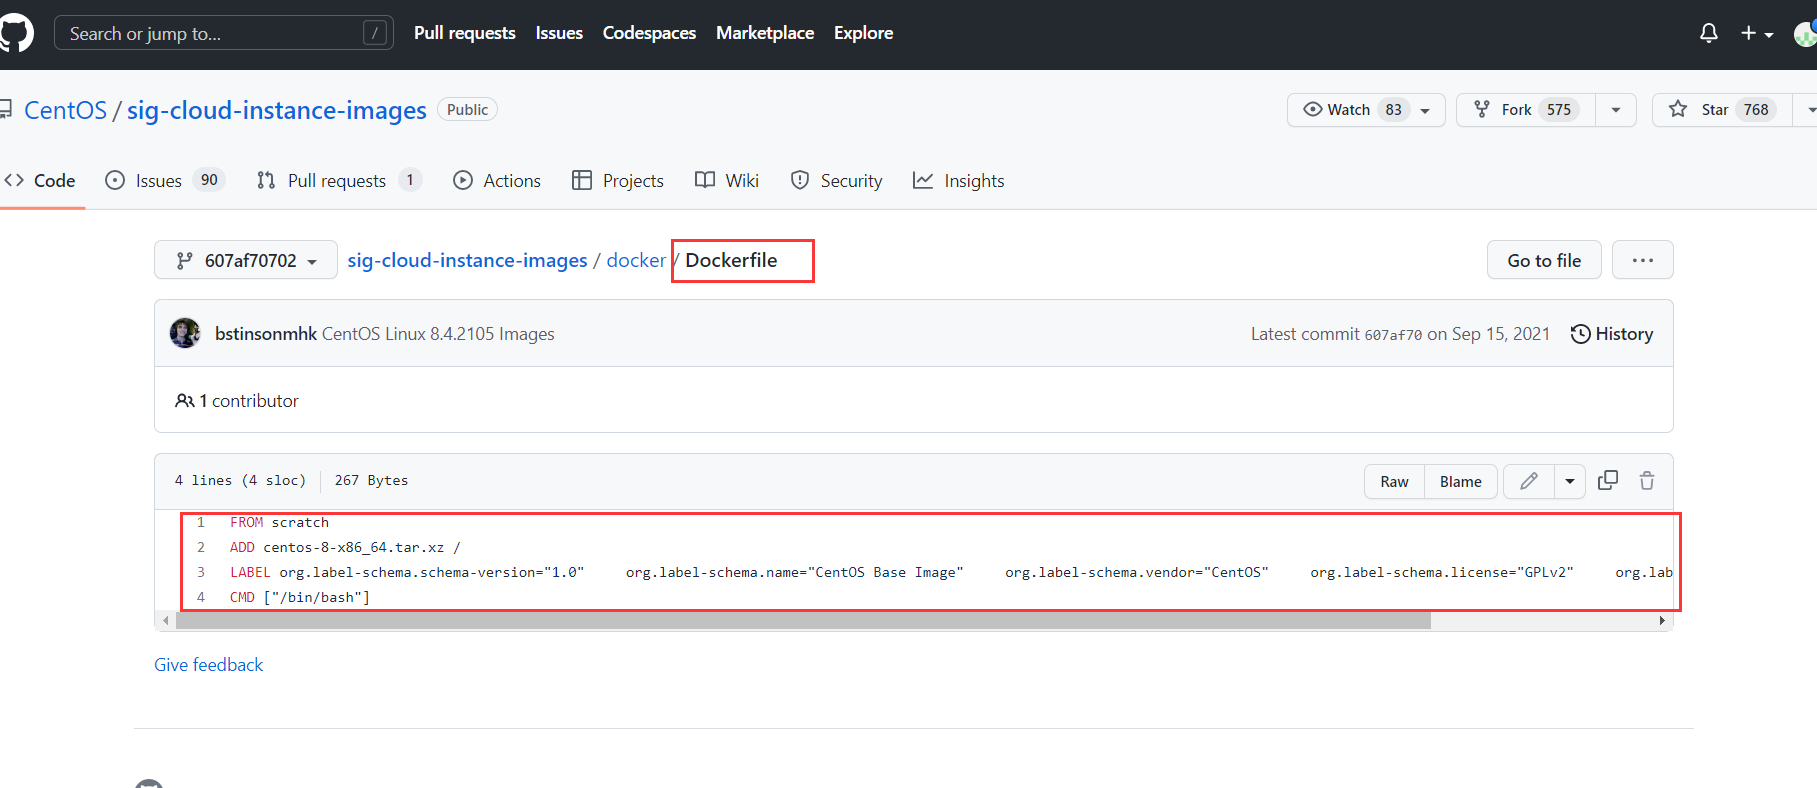Click the GitHub logo icon
This screenshot has height=788, width=1817.
coord(15,33)
